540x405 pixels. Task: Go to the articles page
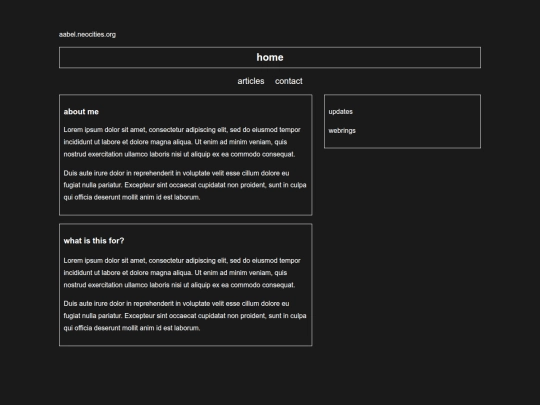pos(251,81)
